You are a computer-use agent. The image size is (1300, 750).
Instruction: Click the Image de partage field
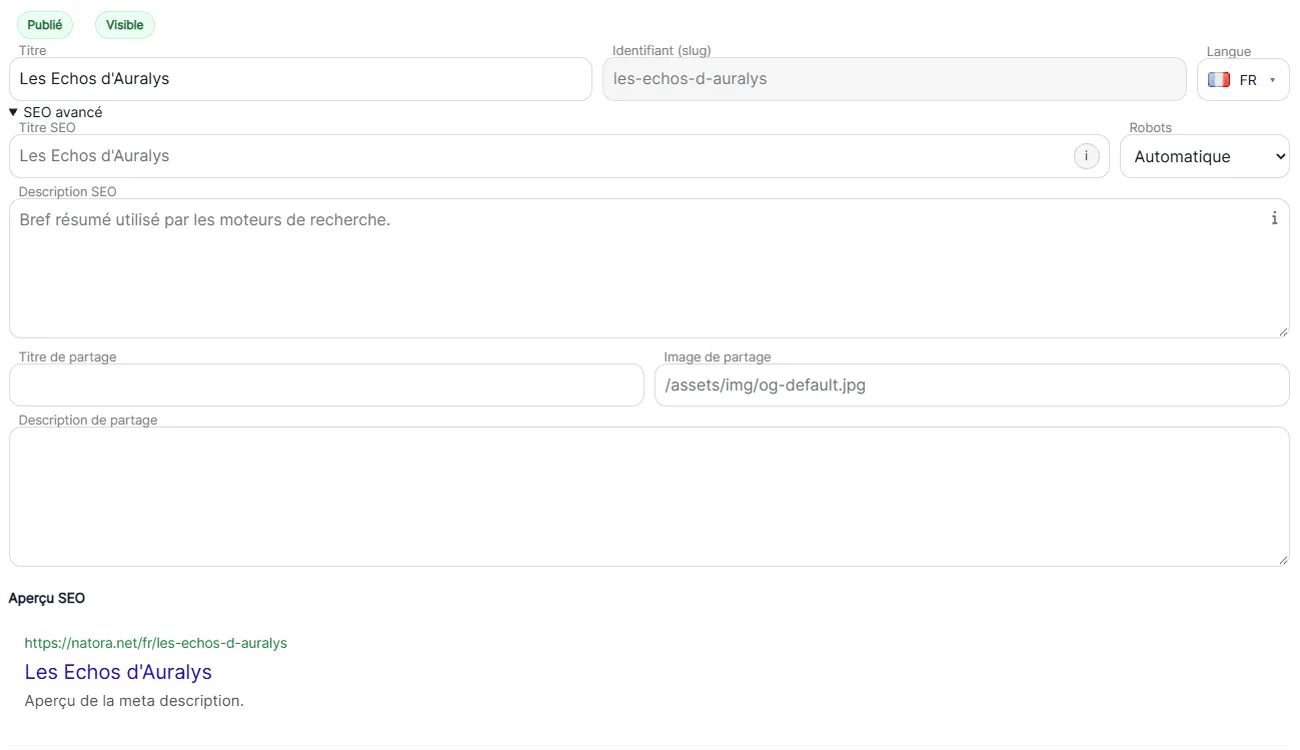(x=972, y=385)
